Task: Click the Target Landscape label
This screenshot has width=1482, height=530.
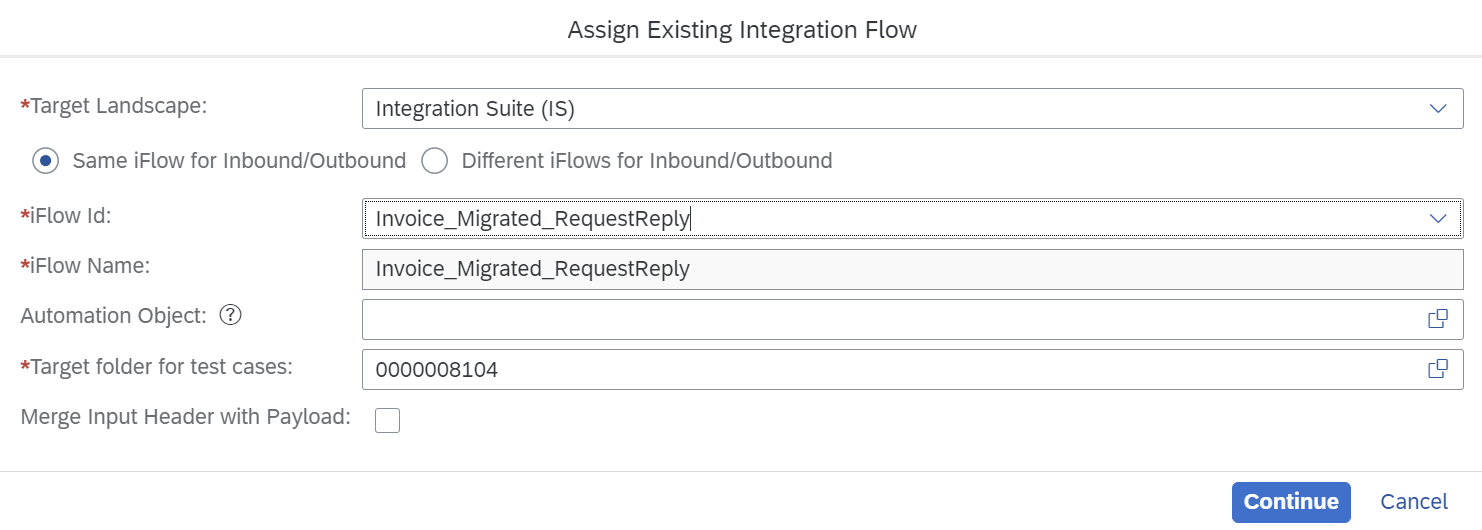Action: point(118,106)
